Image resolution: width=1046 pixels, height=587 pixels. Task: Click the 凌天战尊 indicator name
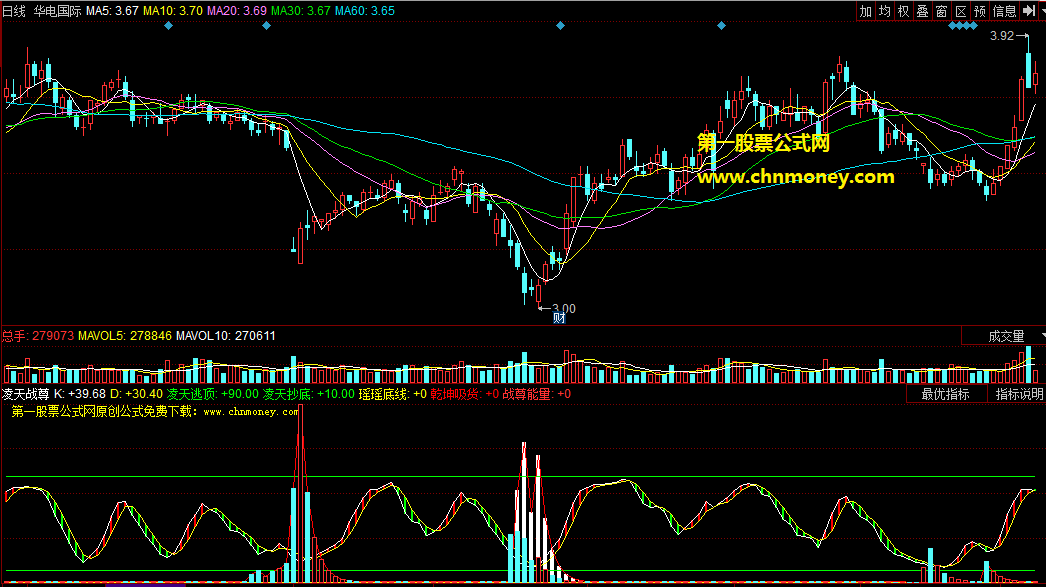point(26,394)
